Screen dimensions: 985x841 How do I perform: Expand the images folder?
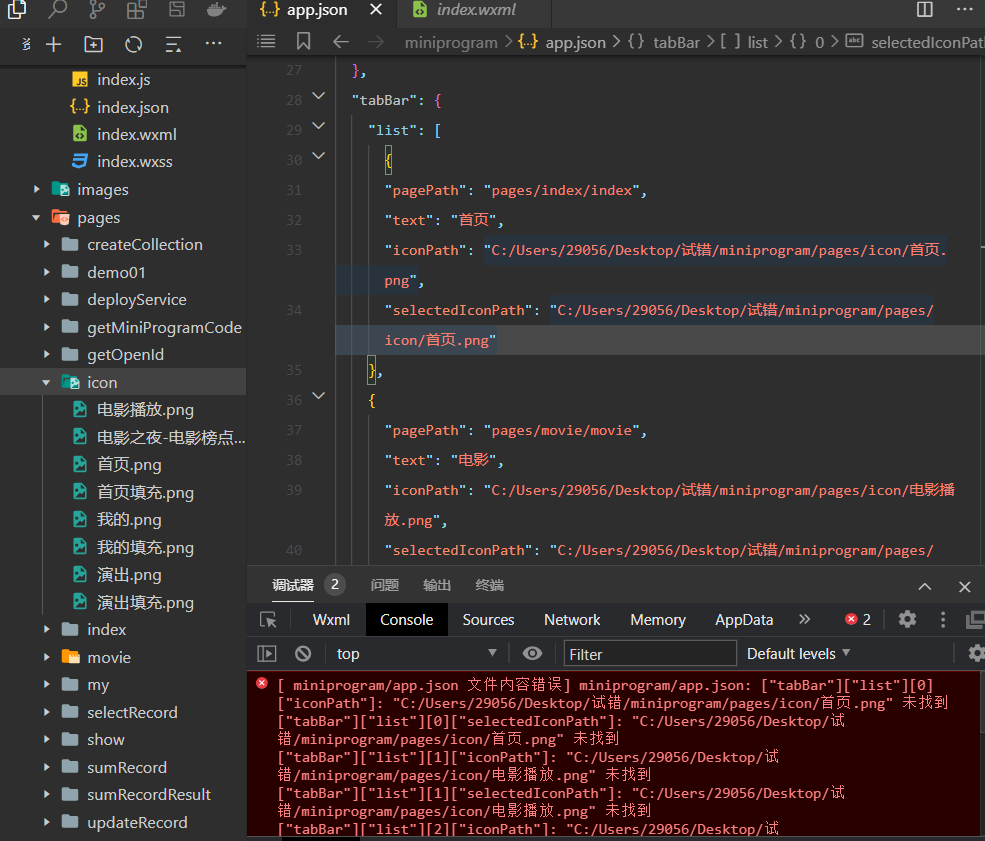36,189
